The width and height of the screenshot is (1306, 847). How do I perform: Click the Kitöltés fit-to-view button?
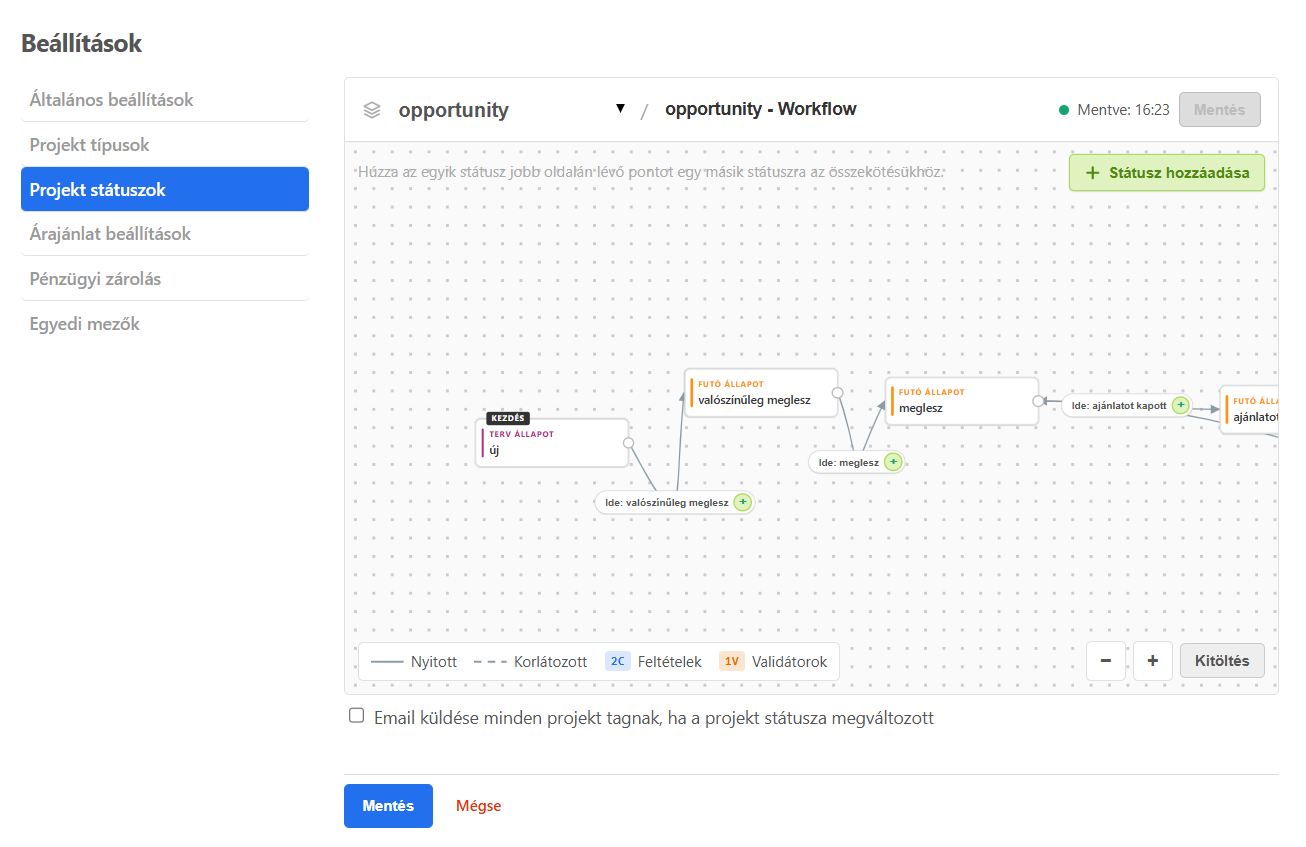1222,661
